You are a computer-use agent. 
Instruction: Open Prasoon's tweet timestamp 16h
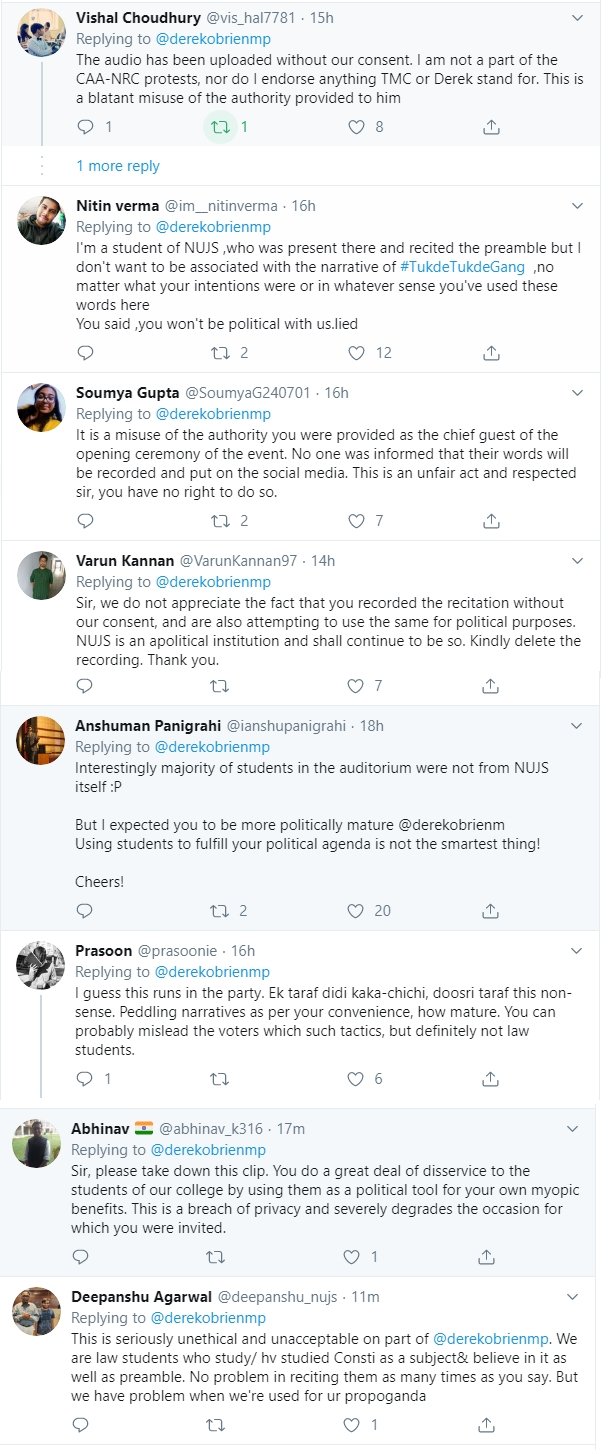pos(243,950)
